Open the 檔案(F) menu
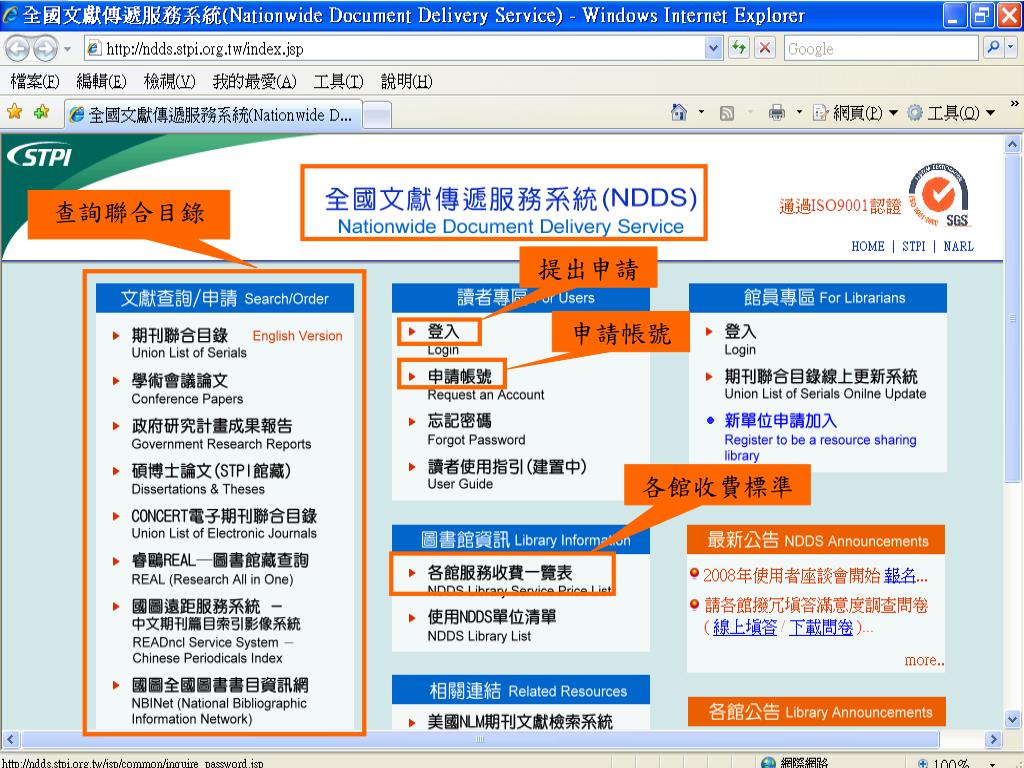The image size is (1024, 768). pyautogui.click(x=34, y=82)
